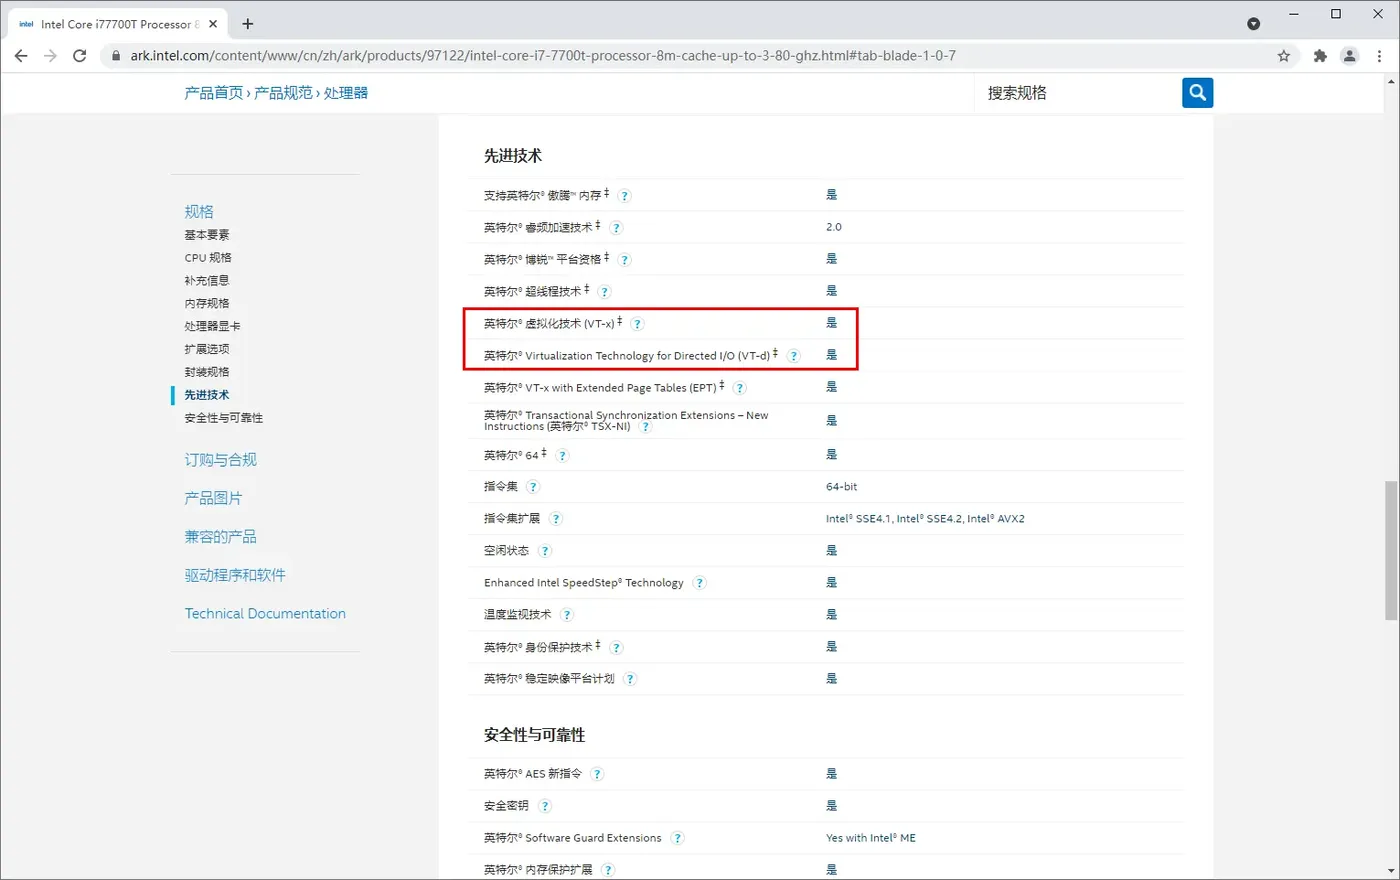Open help icon for 睿频加速技术

click(x=616, y=228)
